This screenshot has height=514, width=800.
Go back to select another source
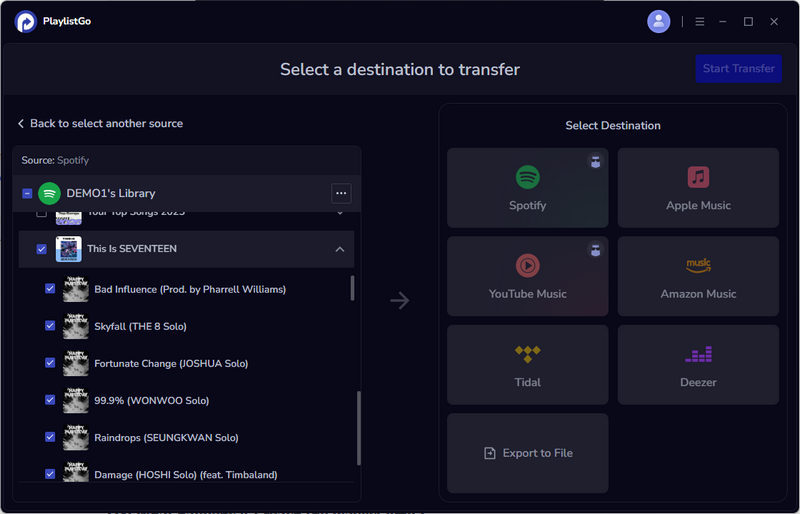[100, 124]
